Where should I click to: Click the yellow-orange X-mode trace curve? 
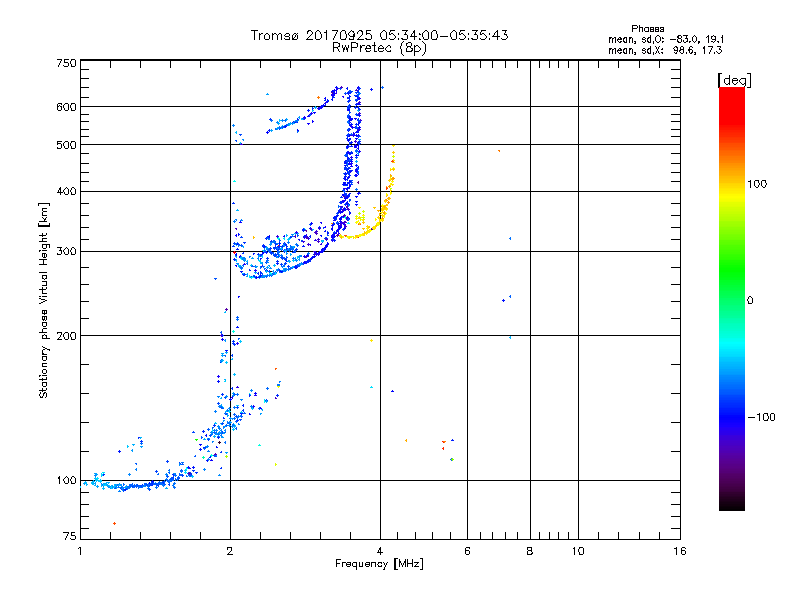coord(382,213)
